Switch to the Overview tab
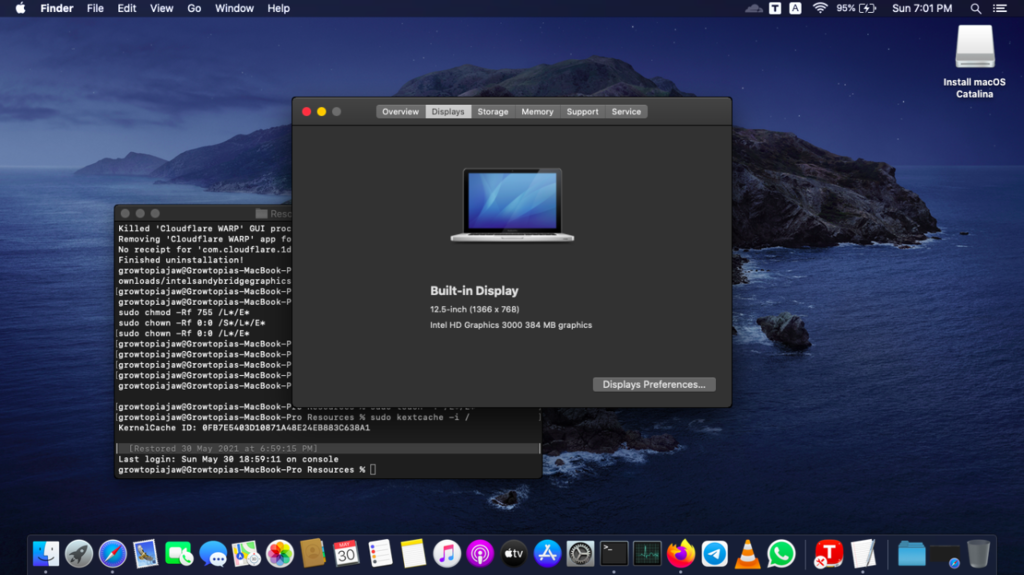Viewport: 1024px width, 575px height. (x=400, y=112)
